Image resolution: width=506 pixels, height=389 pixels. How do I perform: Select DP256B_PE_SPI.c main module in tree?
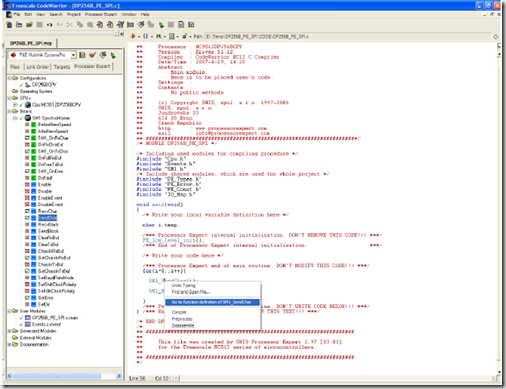click(x=55, y=318)
